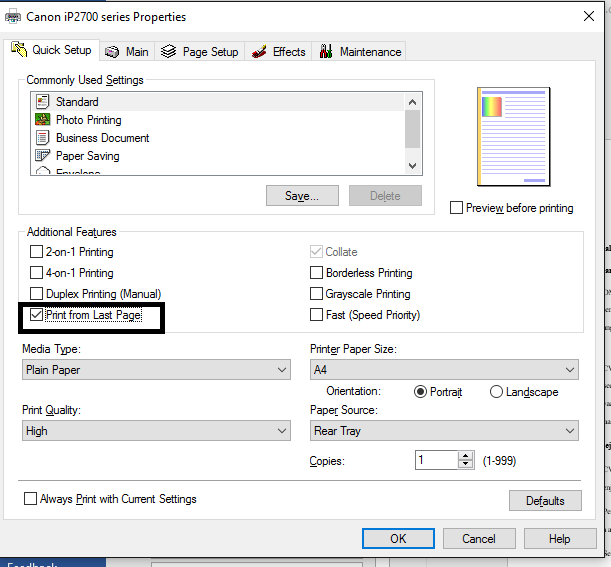The height and width of the screenshot is (567, 611).
Task: Click the Effects paintbrush icon
Action: (259, 51)
